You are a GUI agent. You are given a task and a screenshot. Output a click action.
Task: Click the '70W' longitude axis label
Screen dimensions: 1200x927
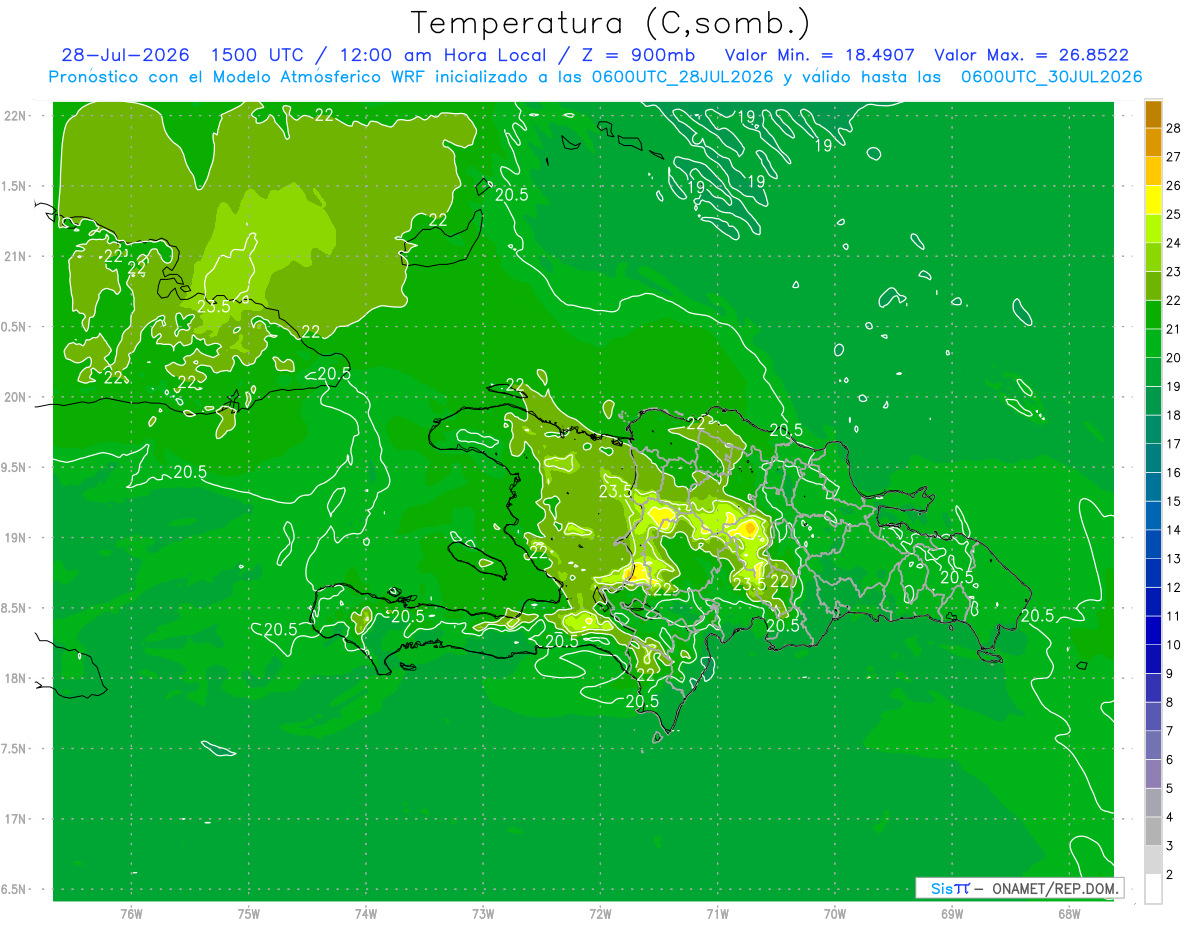click(x=834, y=914)
